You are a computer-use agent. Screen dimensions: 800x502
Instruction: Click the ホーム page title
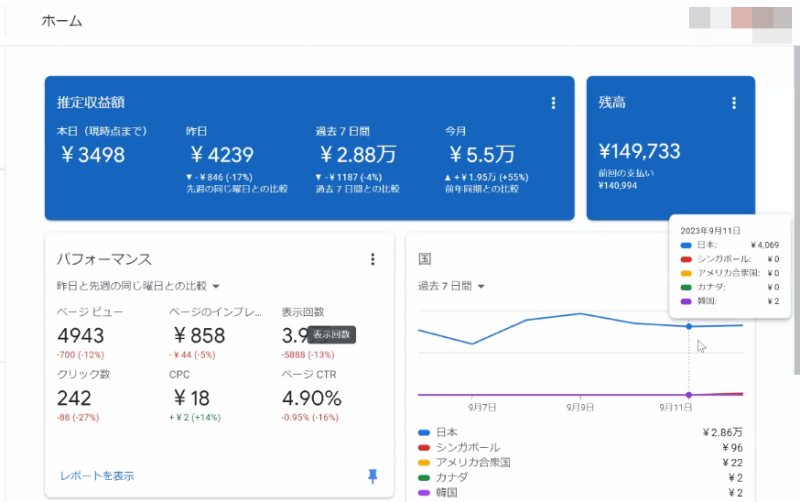pyautogui.click(x=62, y=21)
